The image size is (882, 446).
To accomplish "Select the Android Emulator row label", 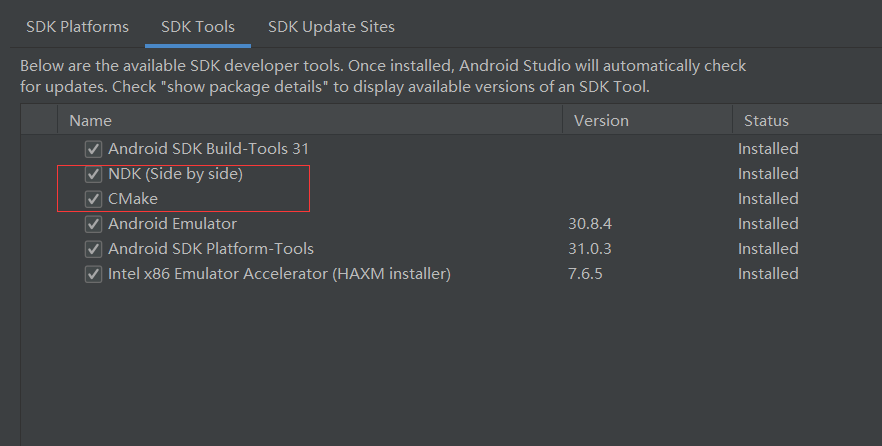I will click(172, 224).
